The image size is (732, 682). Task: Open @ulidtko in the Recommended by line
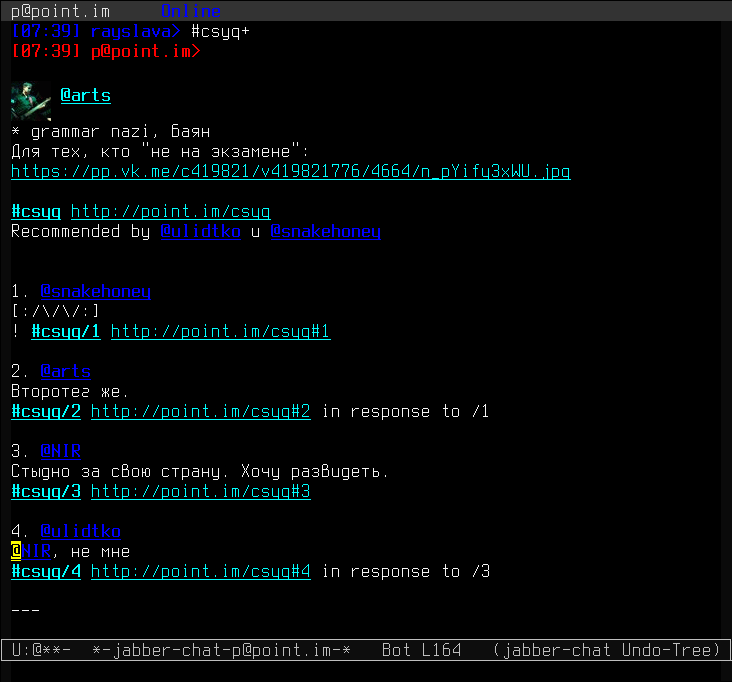[x=200, y=232]
